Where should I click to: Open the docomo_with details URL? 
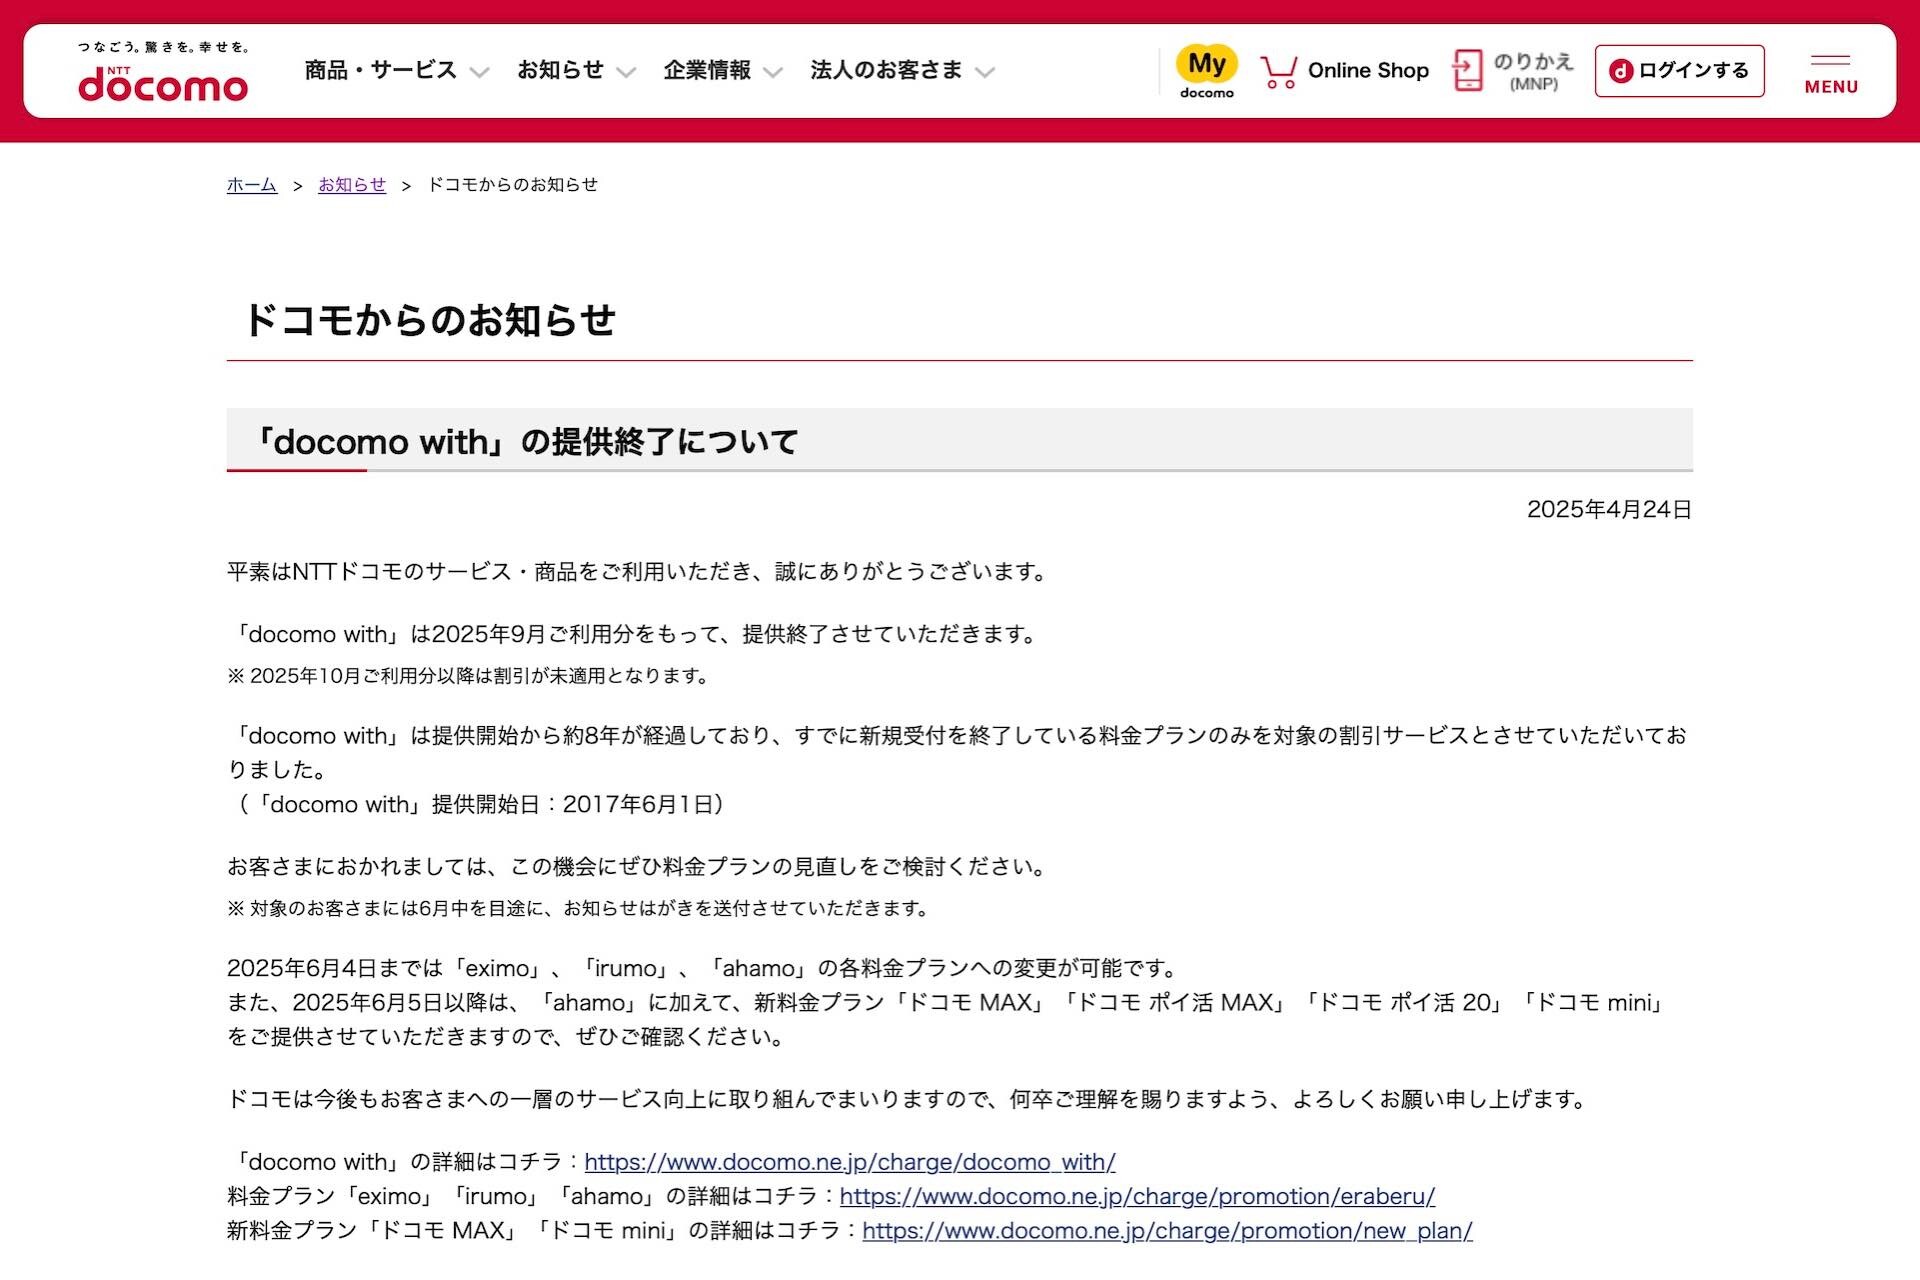pyautogui.click(x=849, y=1162)
